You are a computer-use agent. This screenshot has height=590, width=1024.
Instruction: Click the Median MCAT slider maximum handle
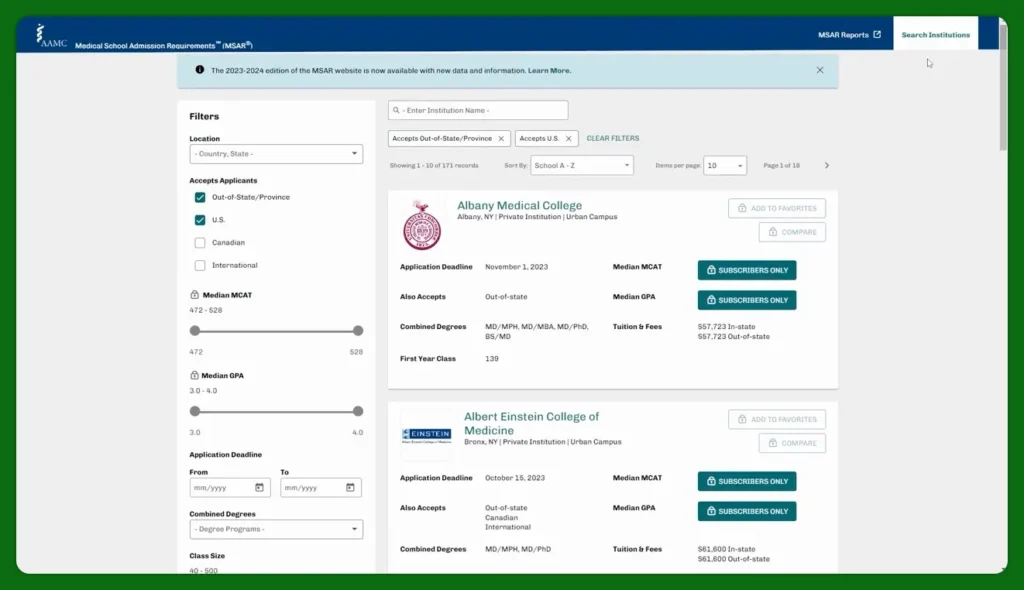pos(357,331)
